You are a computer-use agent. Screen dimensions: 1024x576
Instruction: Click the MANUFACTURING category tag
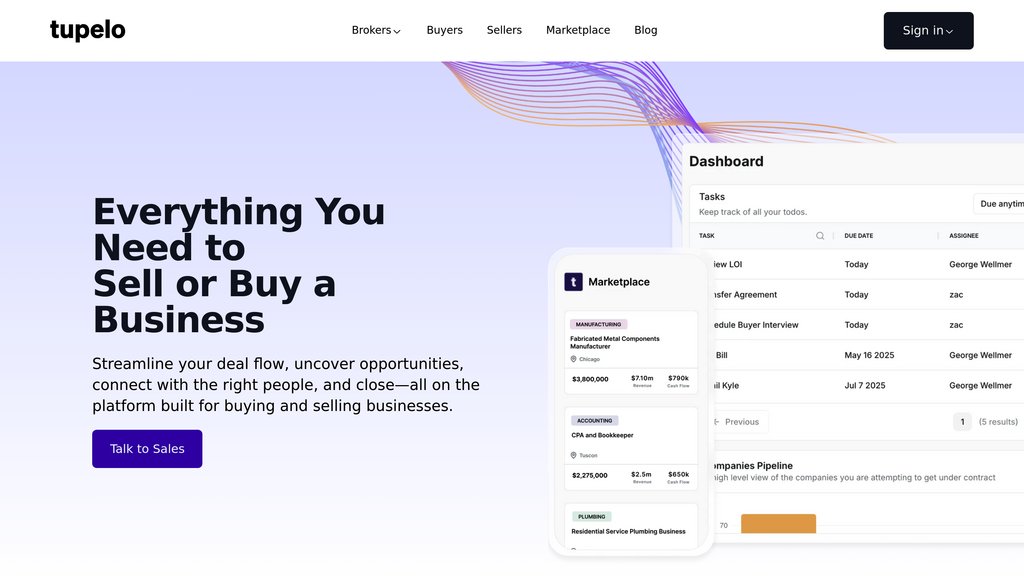[598, 324]
